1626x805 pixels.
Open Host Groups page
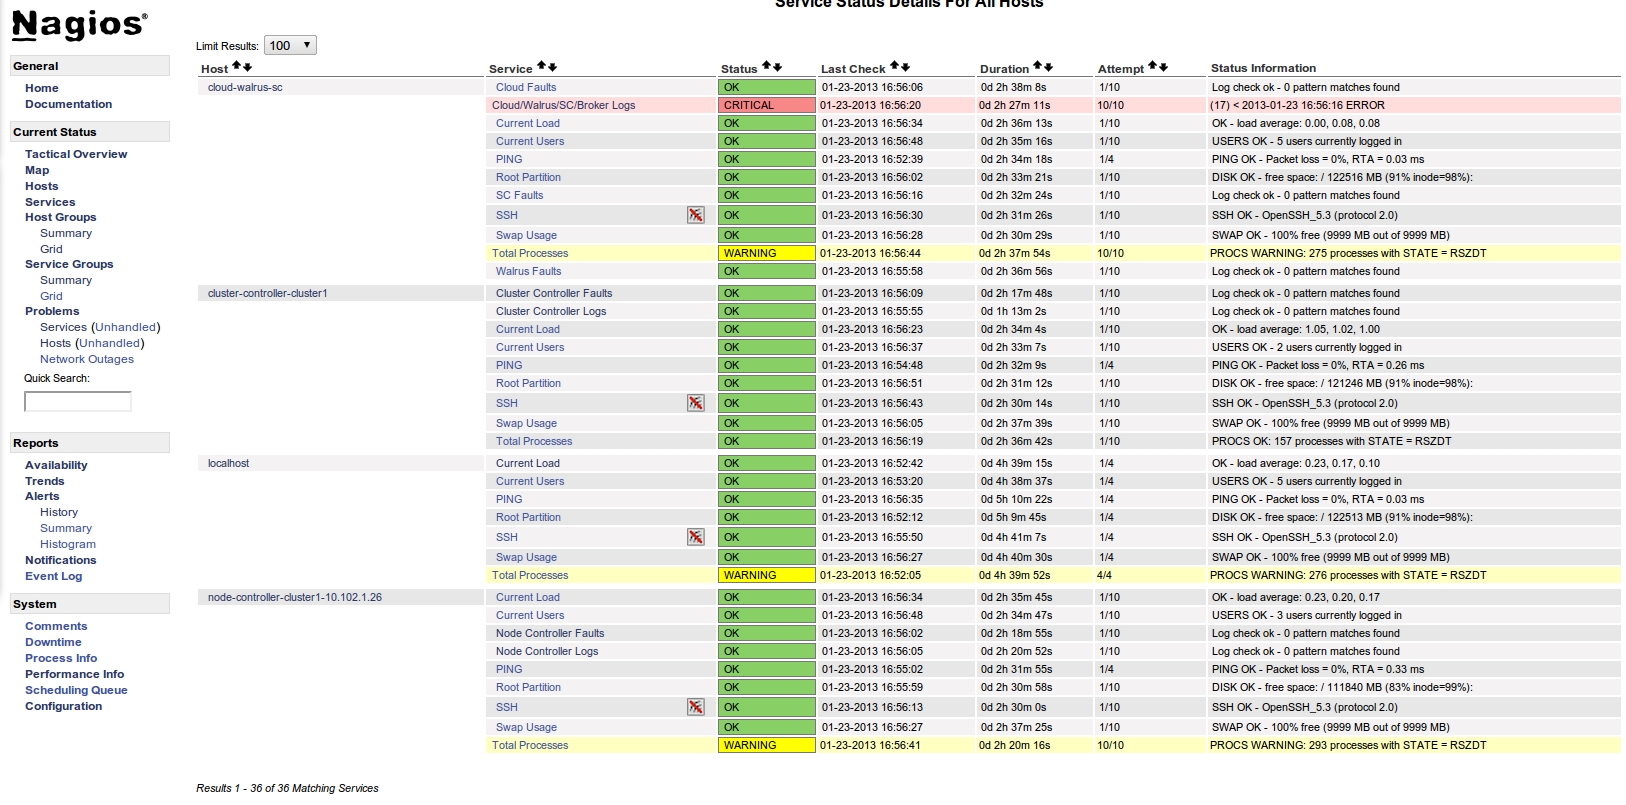61,217
